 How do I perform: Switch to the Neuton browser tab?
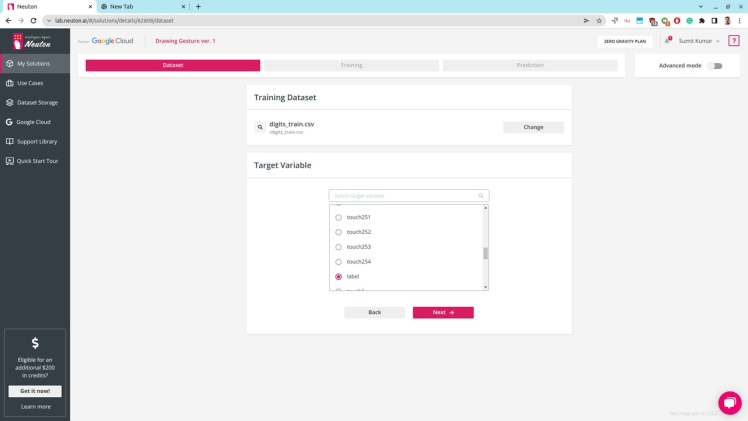coord(48,7)
